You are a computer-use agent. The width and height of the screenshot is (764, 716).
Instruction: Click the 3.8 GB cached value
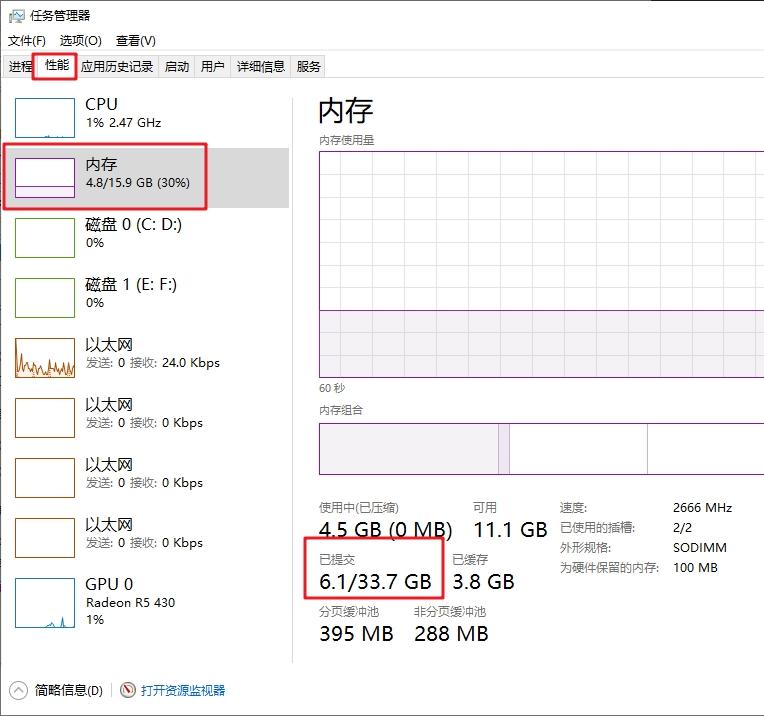(x=483, y=581)
